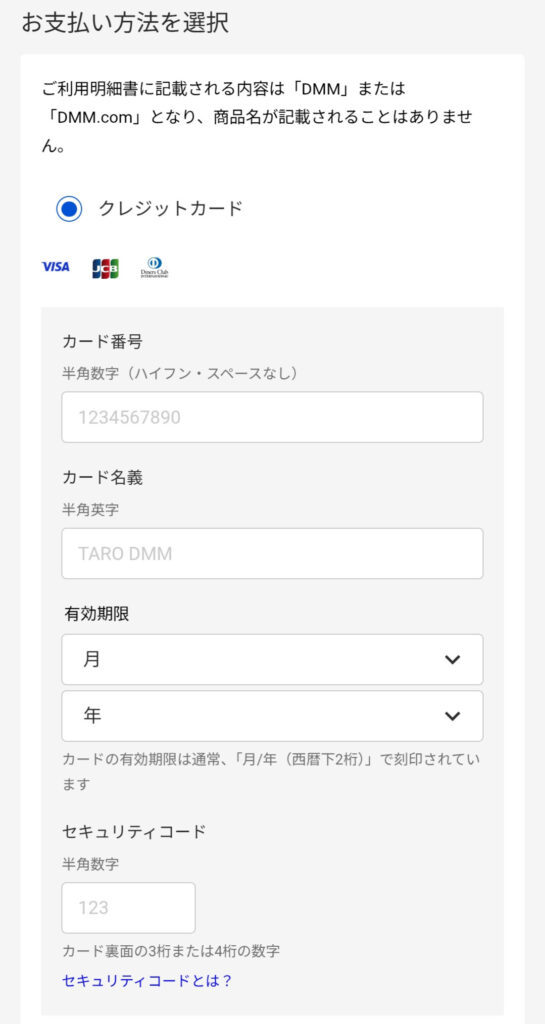Focus the カード名義 TARO DMM field
Image resolution: width=545 pixels, height=1024 pixels.
coord(272,553)
